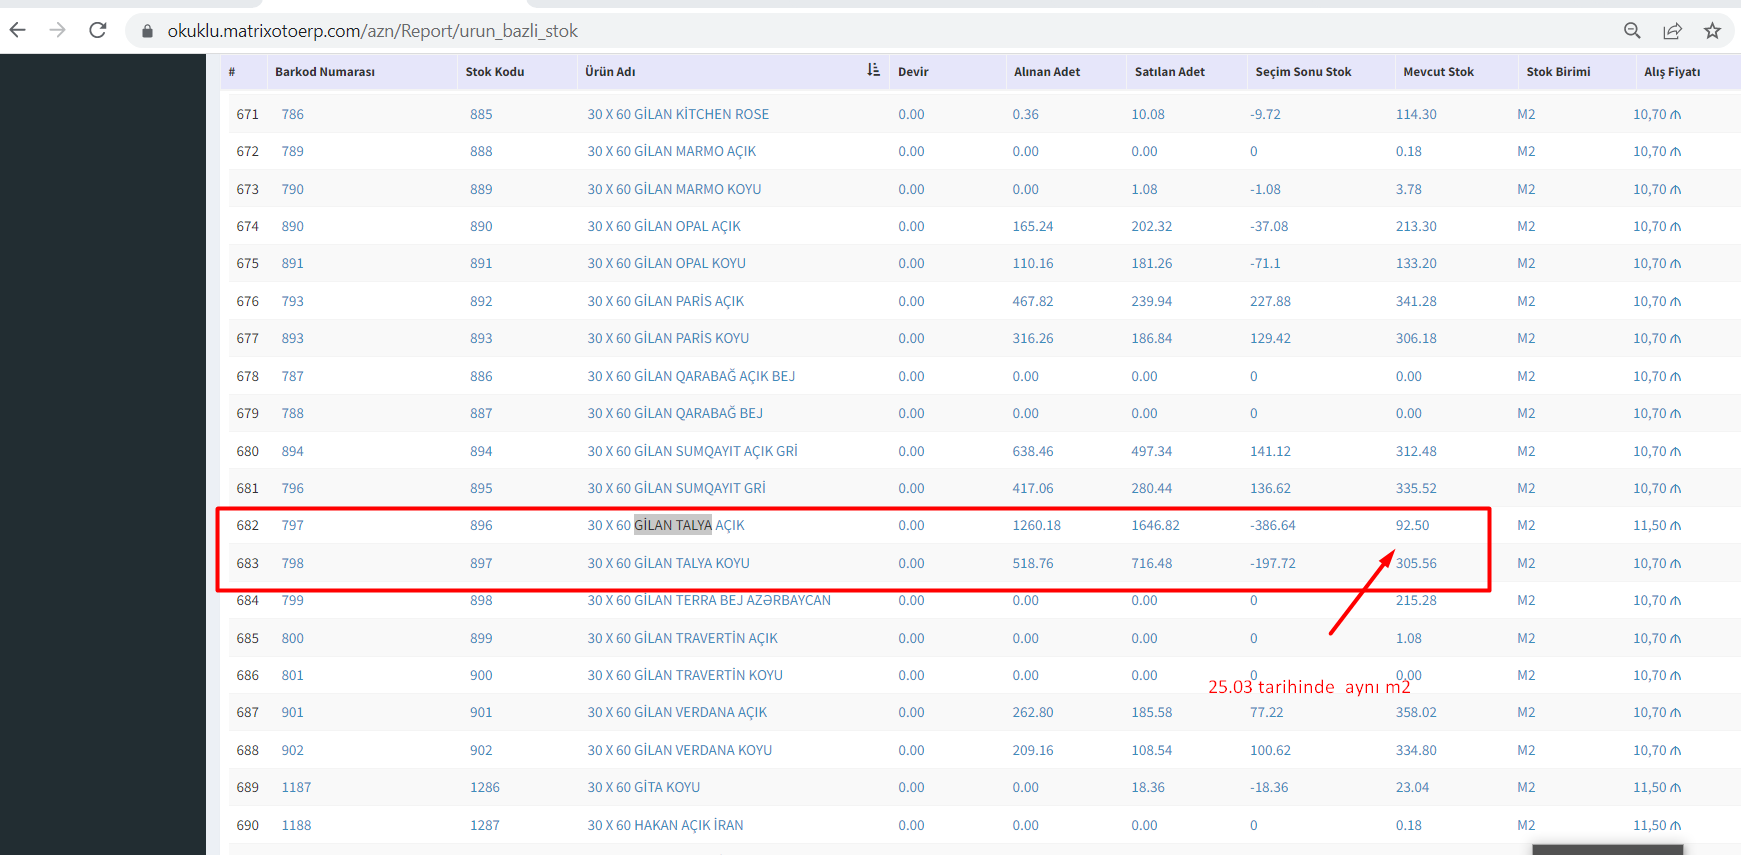
Task: Click the Alınan Adet column header
Action: point(1046,72)
